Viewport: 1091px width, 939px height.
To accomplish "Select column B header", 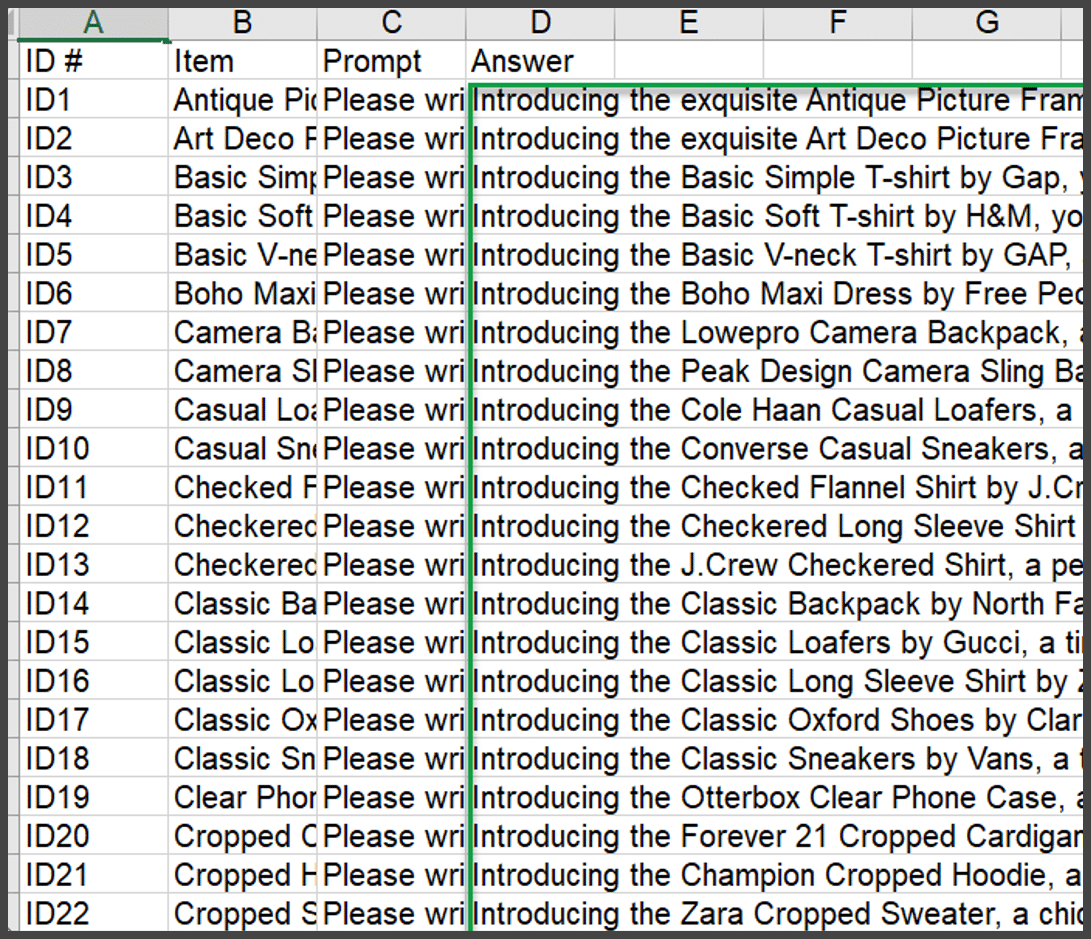I will pyautogui.click(x=242, y=23).
